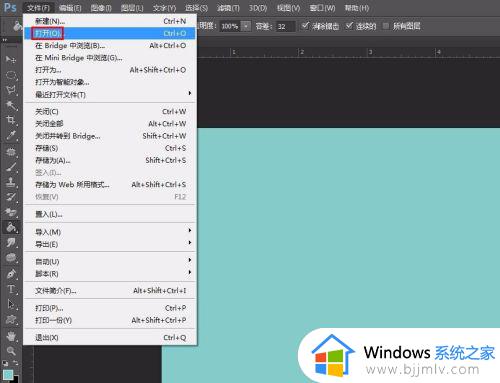Choose 存储为(A)... menu entry

click(110, 160)
